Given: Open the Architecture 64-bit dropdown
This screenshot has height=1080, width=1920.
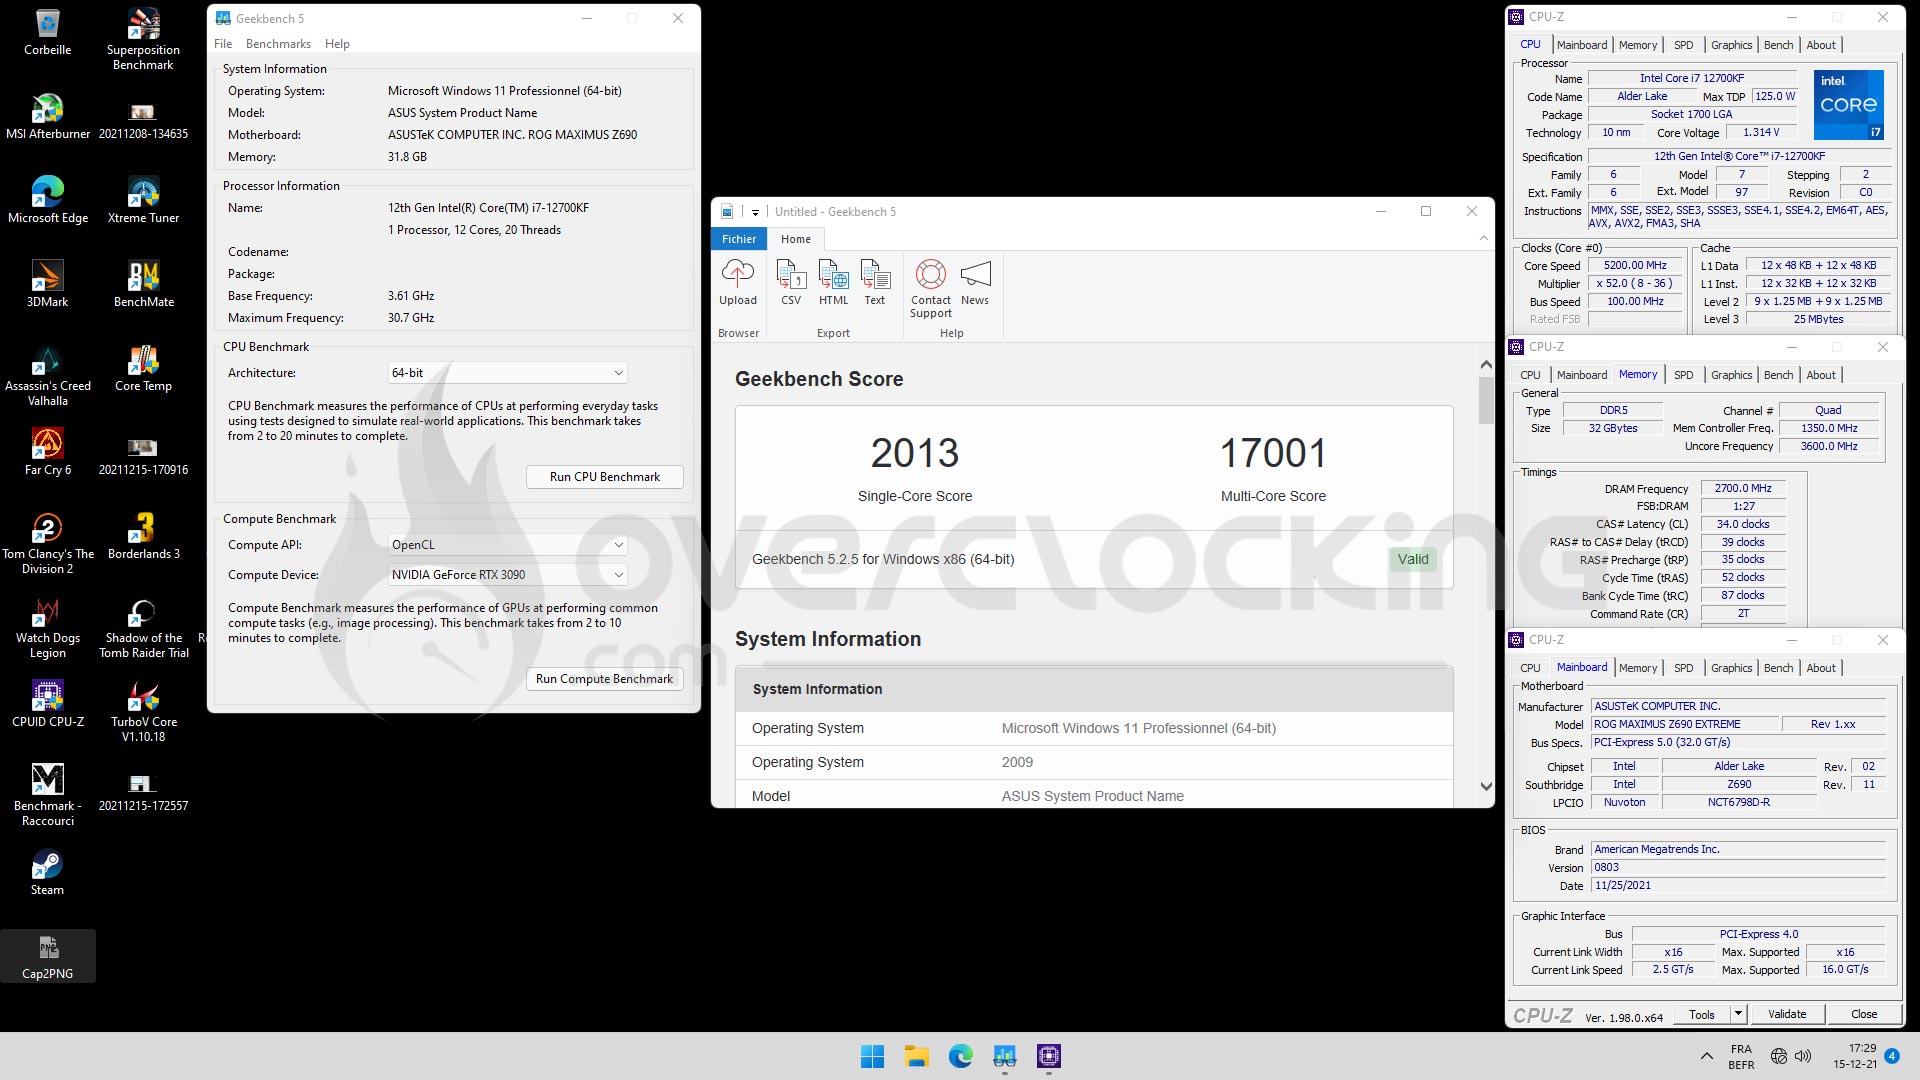Looking at the screenshot, I should click(508, 373).
